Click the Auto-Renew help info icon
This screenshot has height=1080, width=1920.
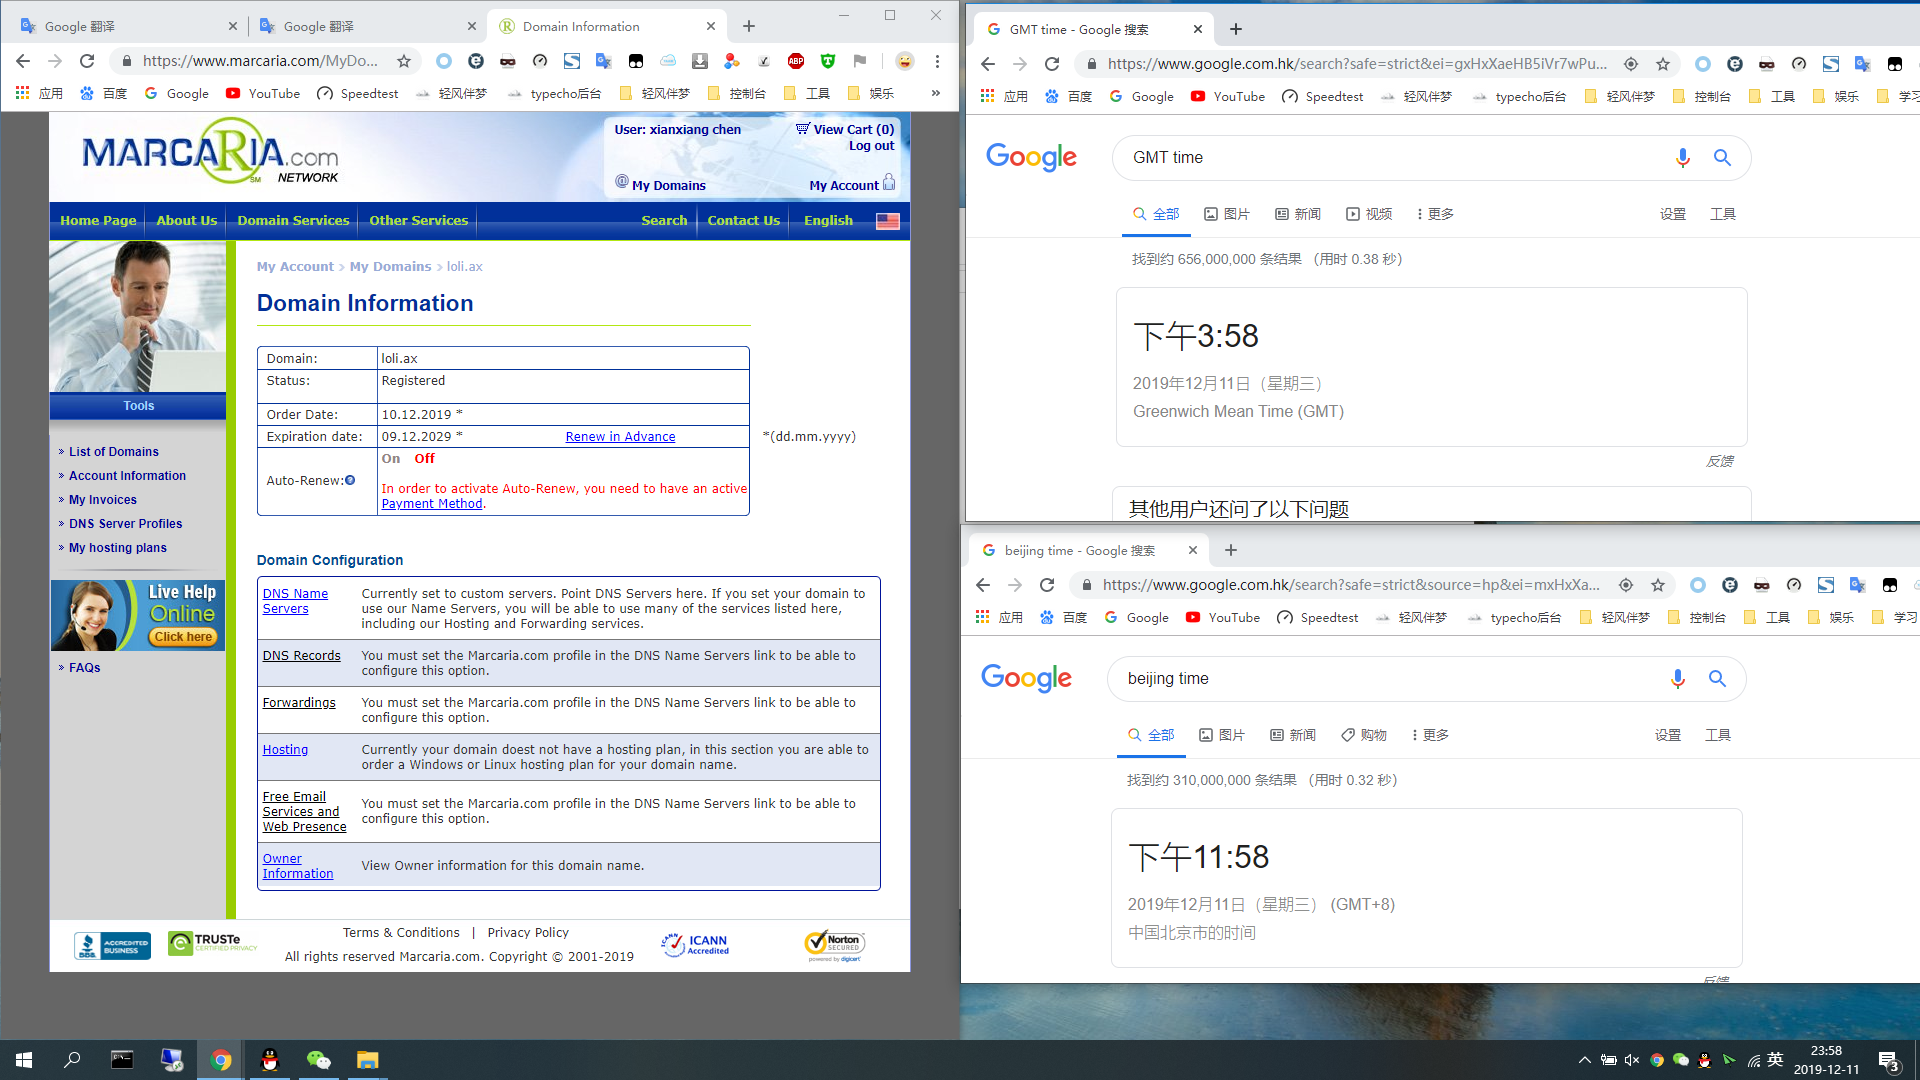tap(350, 481)
